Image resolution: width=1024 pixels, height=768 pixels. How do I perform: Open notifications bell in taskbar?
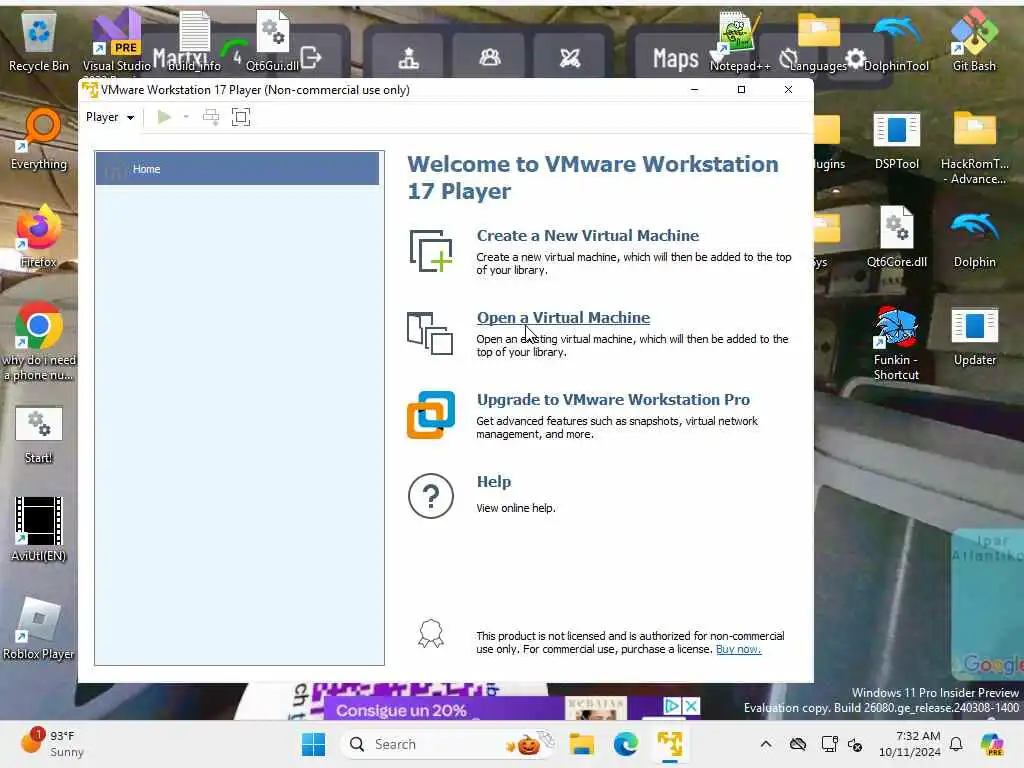[x=956, y=744]
